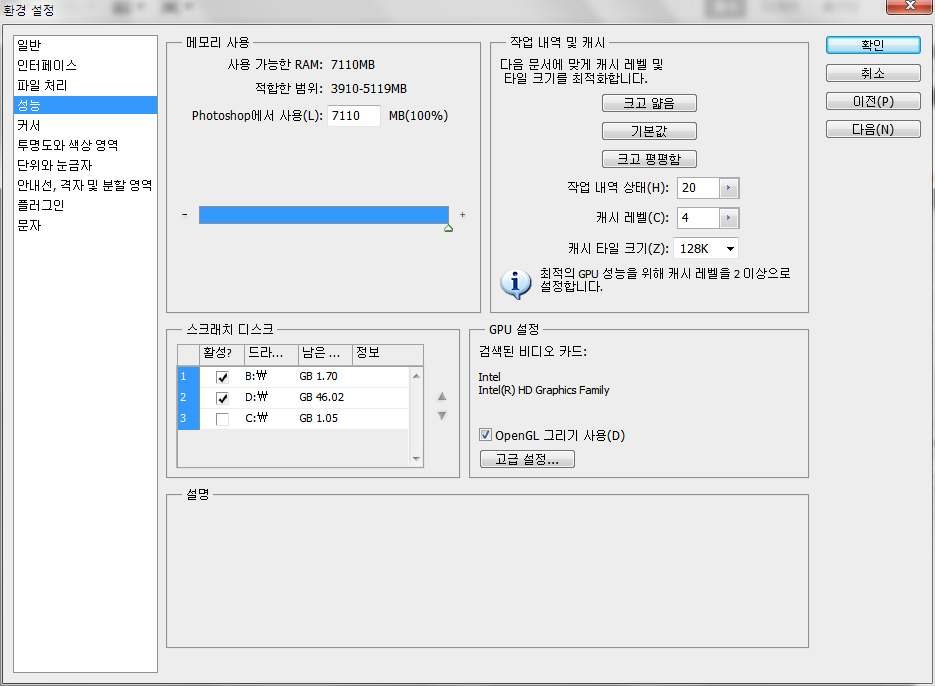The height and width of the screenshot is (686, 935).
Task: Toggle OpenGL 그리기 사용(D) checkbox
Action: (x=485, y=435)
